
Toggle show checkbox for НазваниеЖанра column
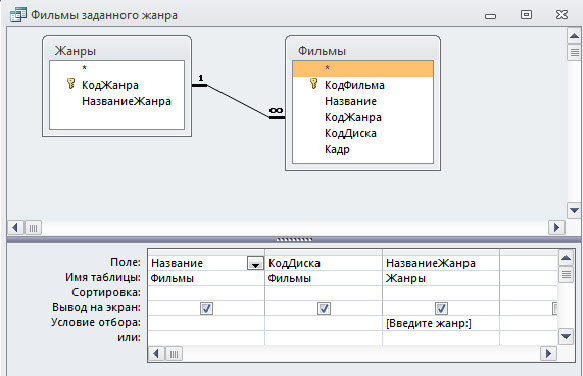click(441, 308)
